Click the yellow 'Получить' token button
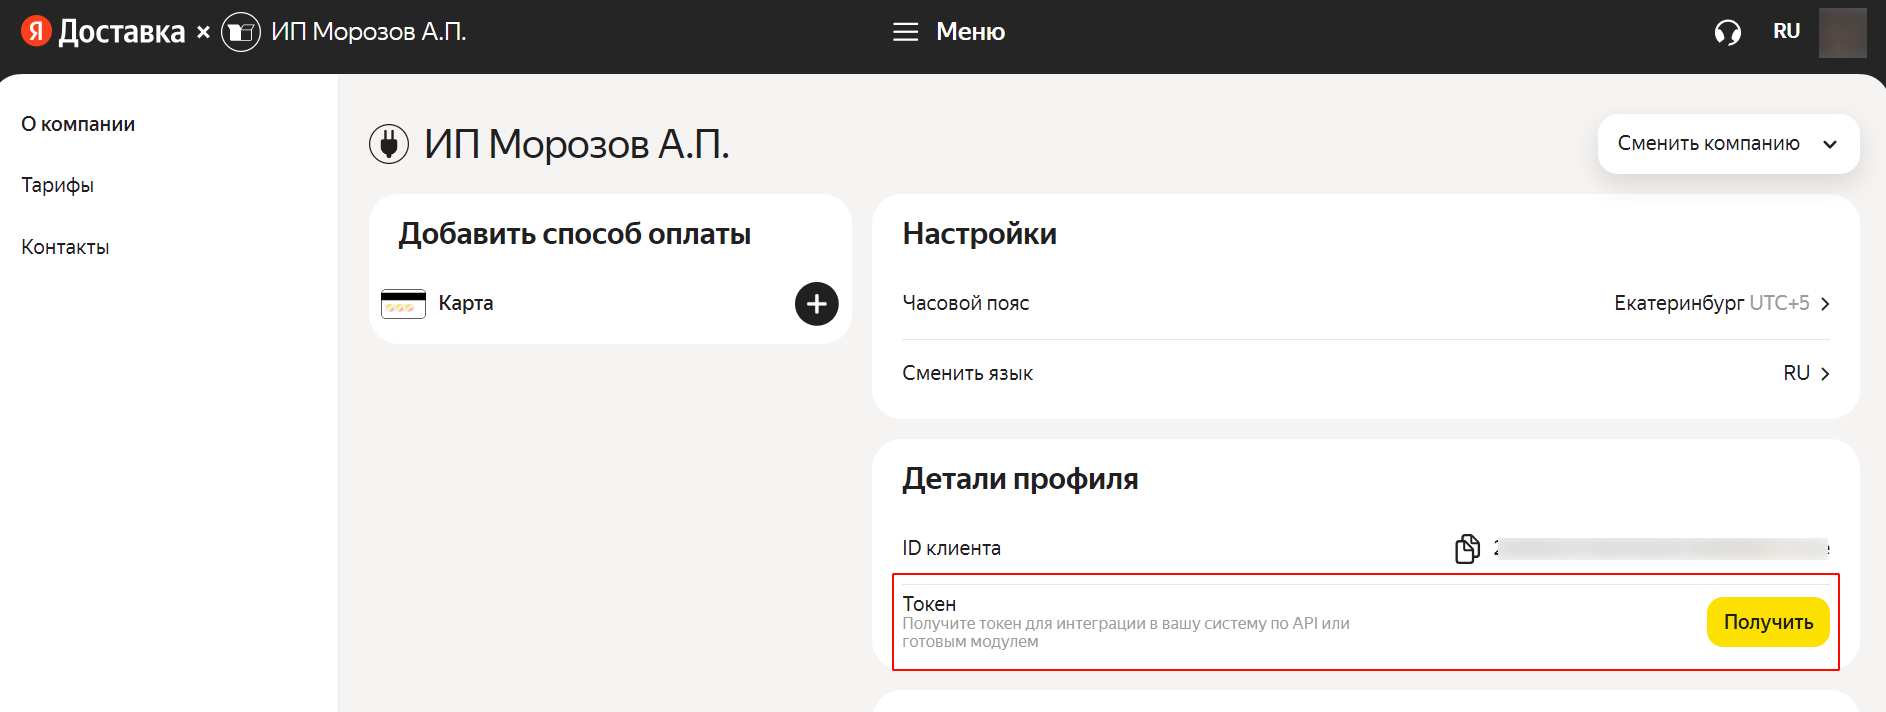 click(x=1768, y=622)
